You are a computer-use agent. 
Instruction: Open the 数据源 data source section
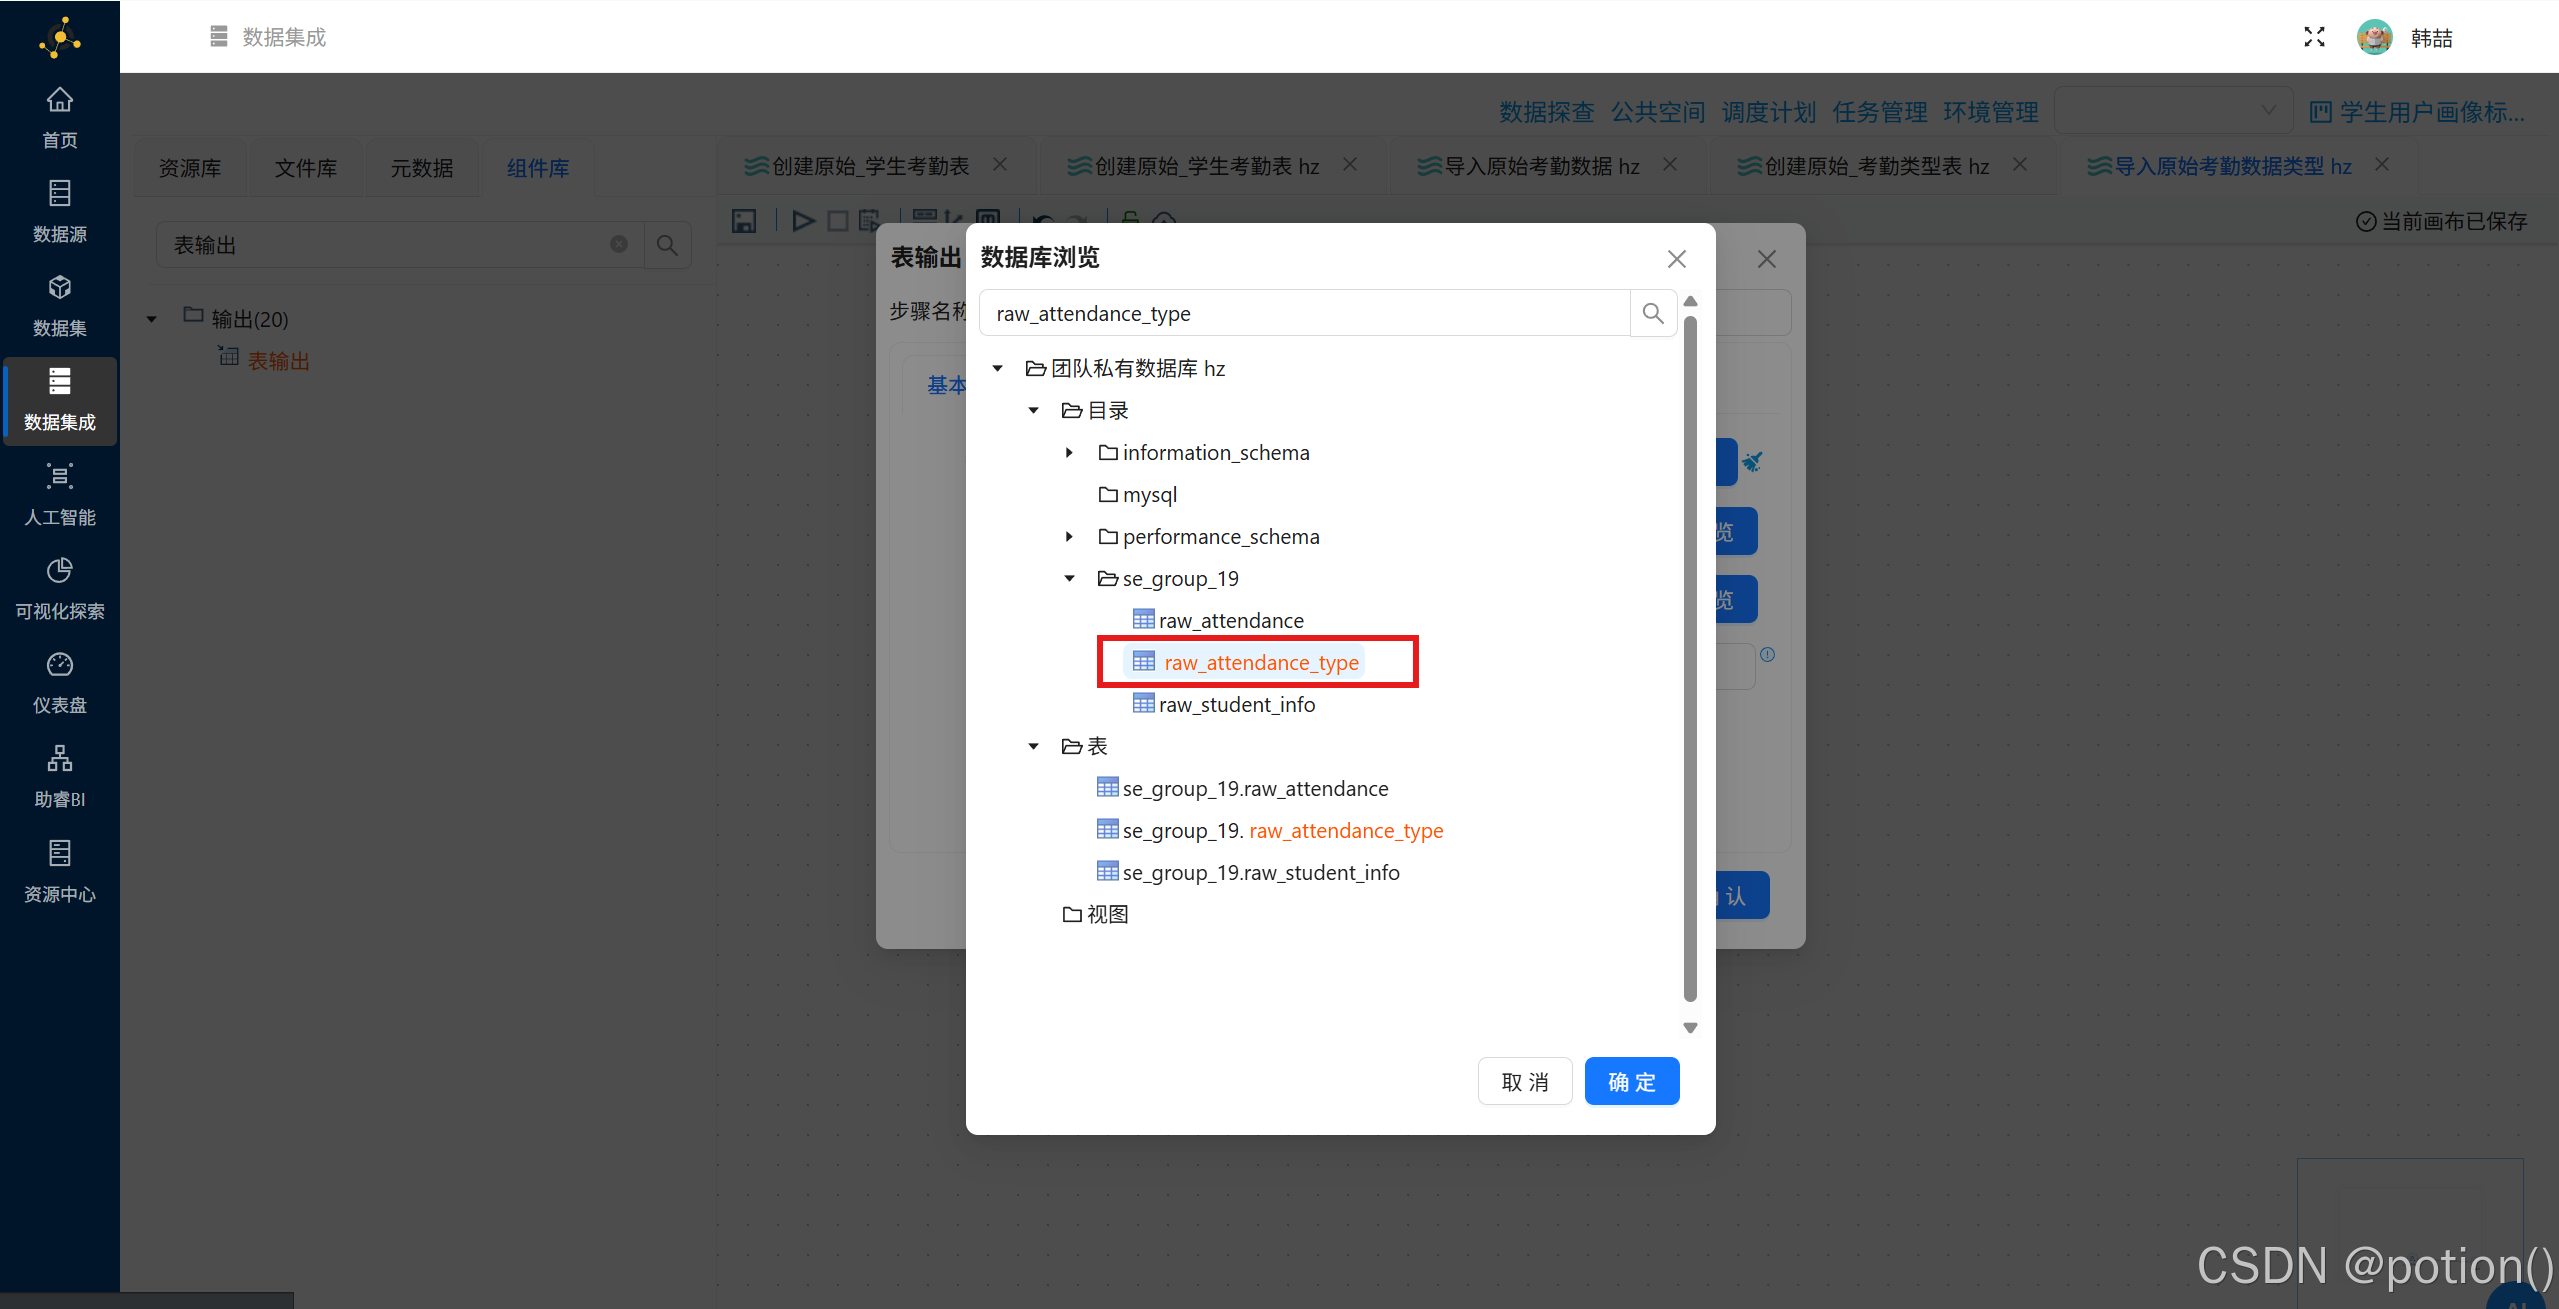click(x=60, y=212)
